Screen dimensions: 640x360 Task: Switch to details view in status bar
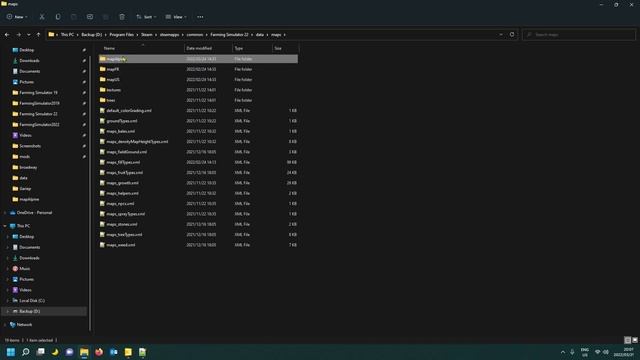point(627,340)
